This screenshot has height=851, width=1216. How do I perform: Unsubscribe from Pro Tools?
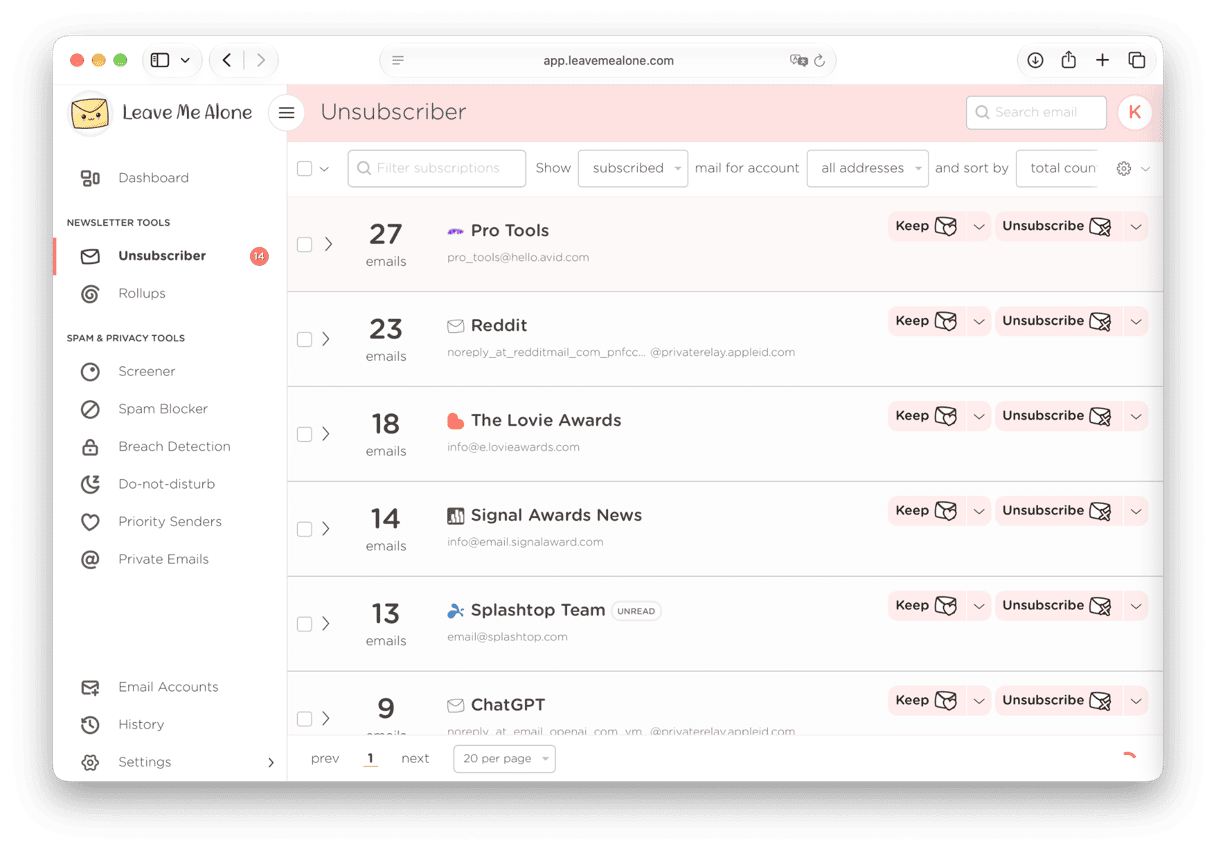1057,227
